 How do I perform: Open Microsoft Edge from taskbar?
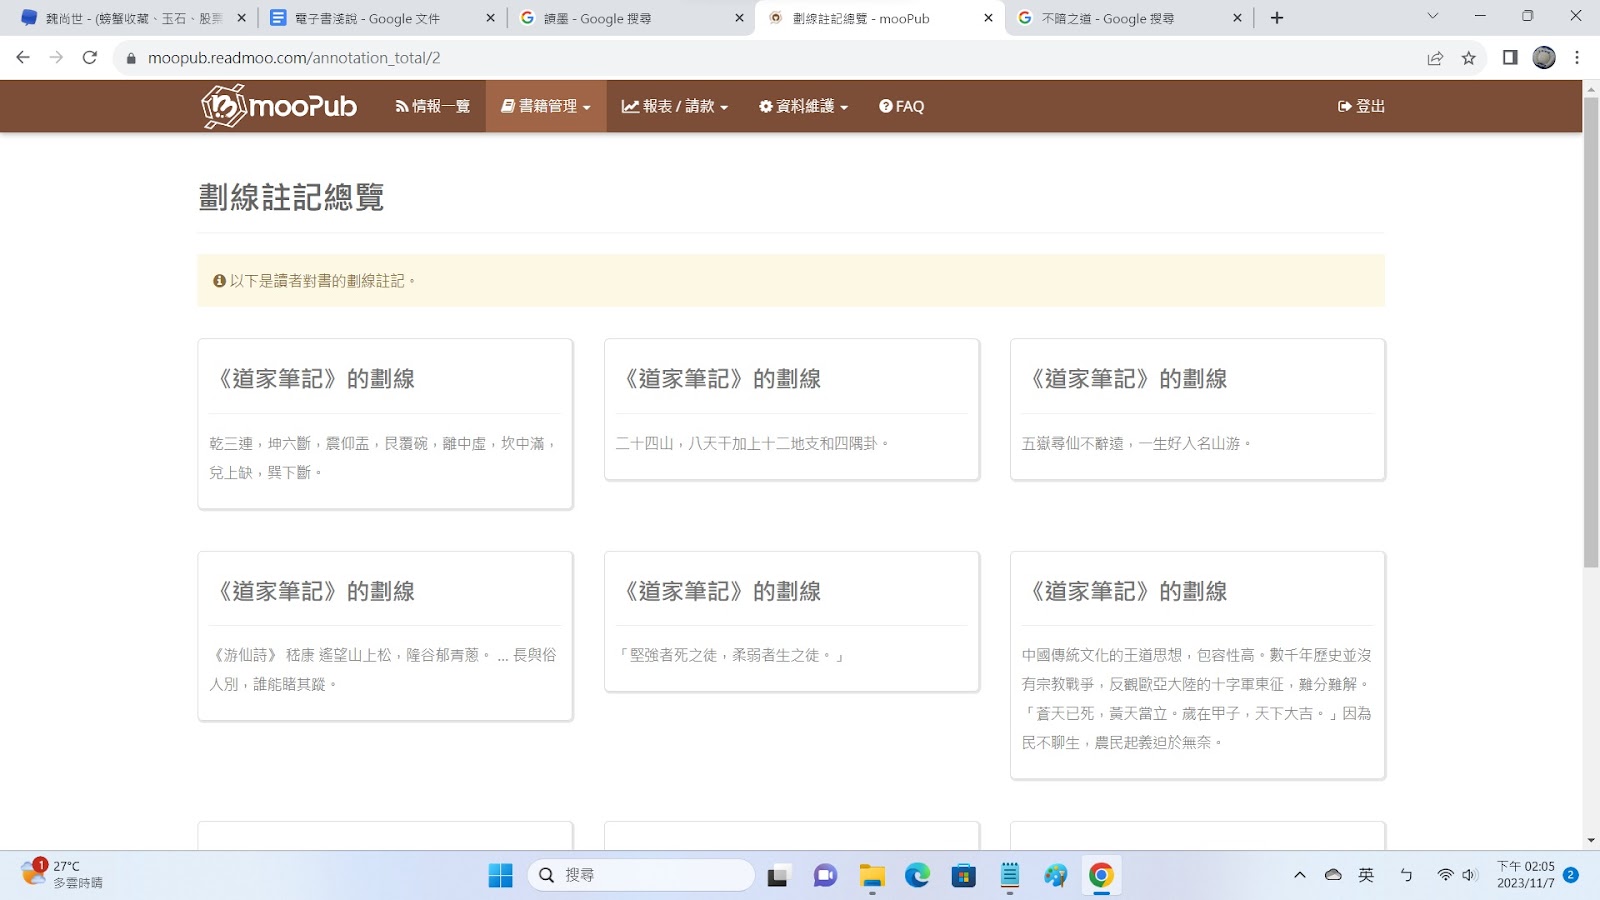tap(917, 875)
